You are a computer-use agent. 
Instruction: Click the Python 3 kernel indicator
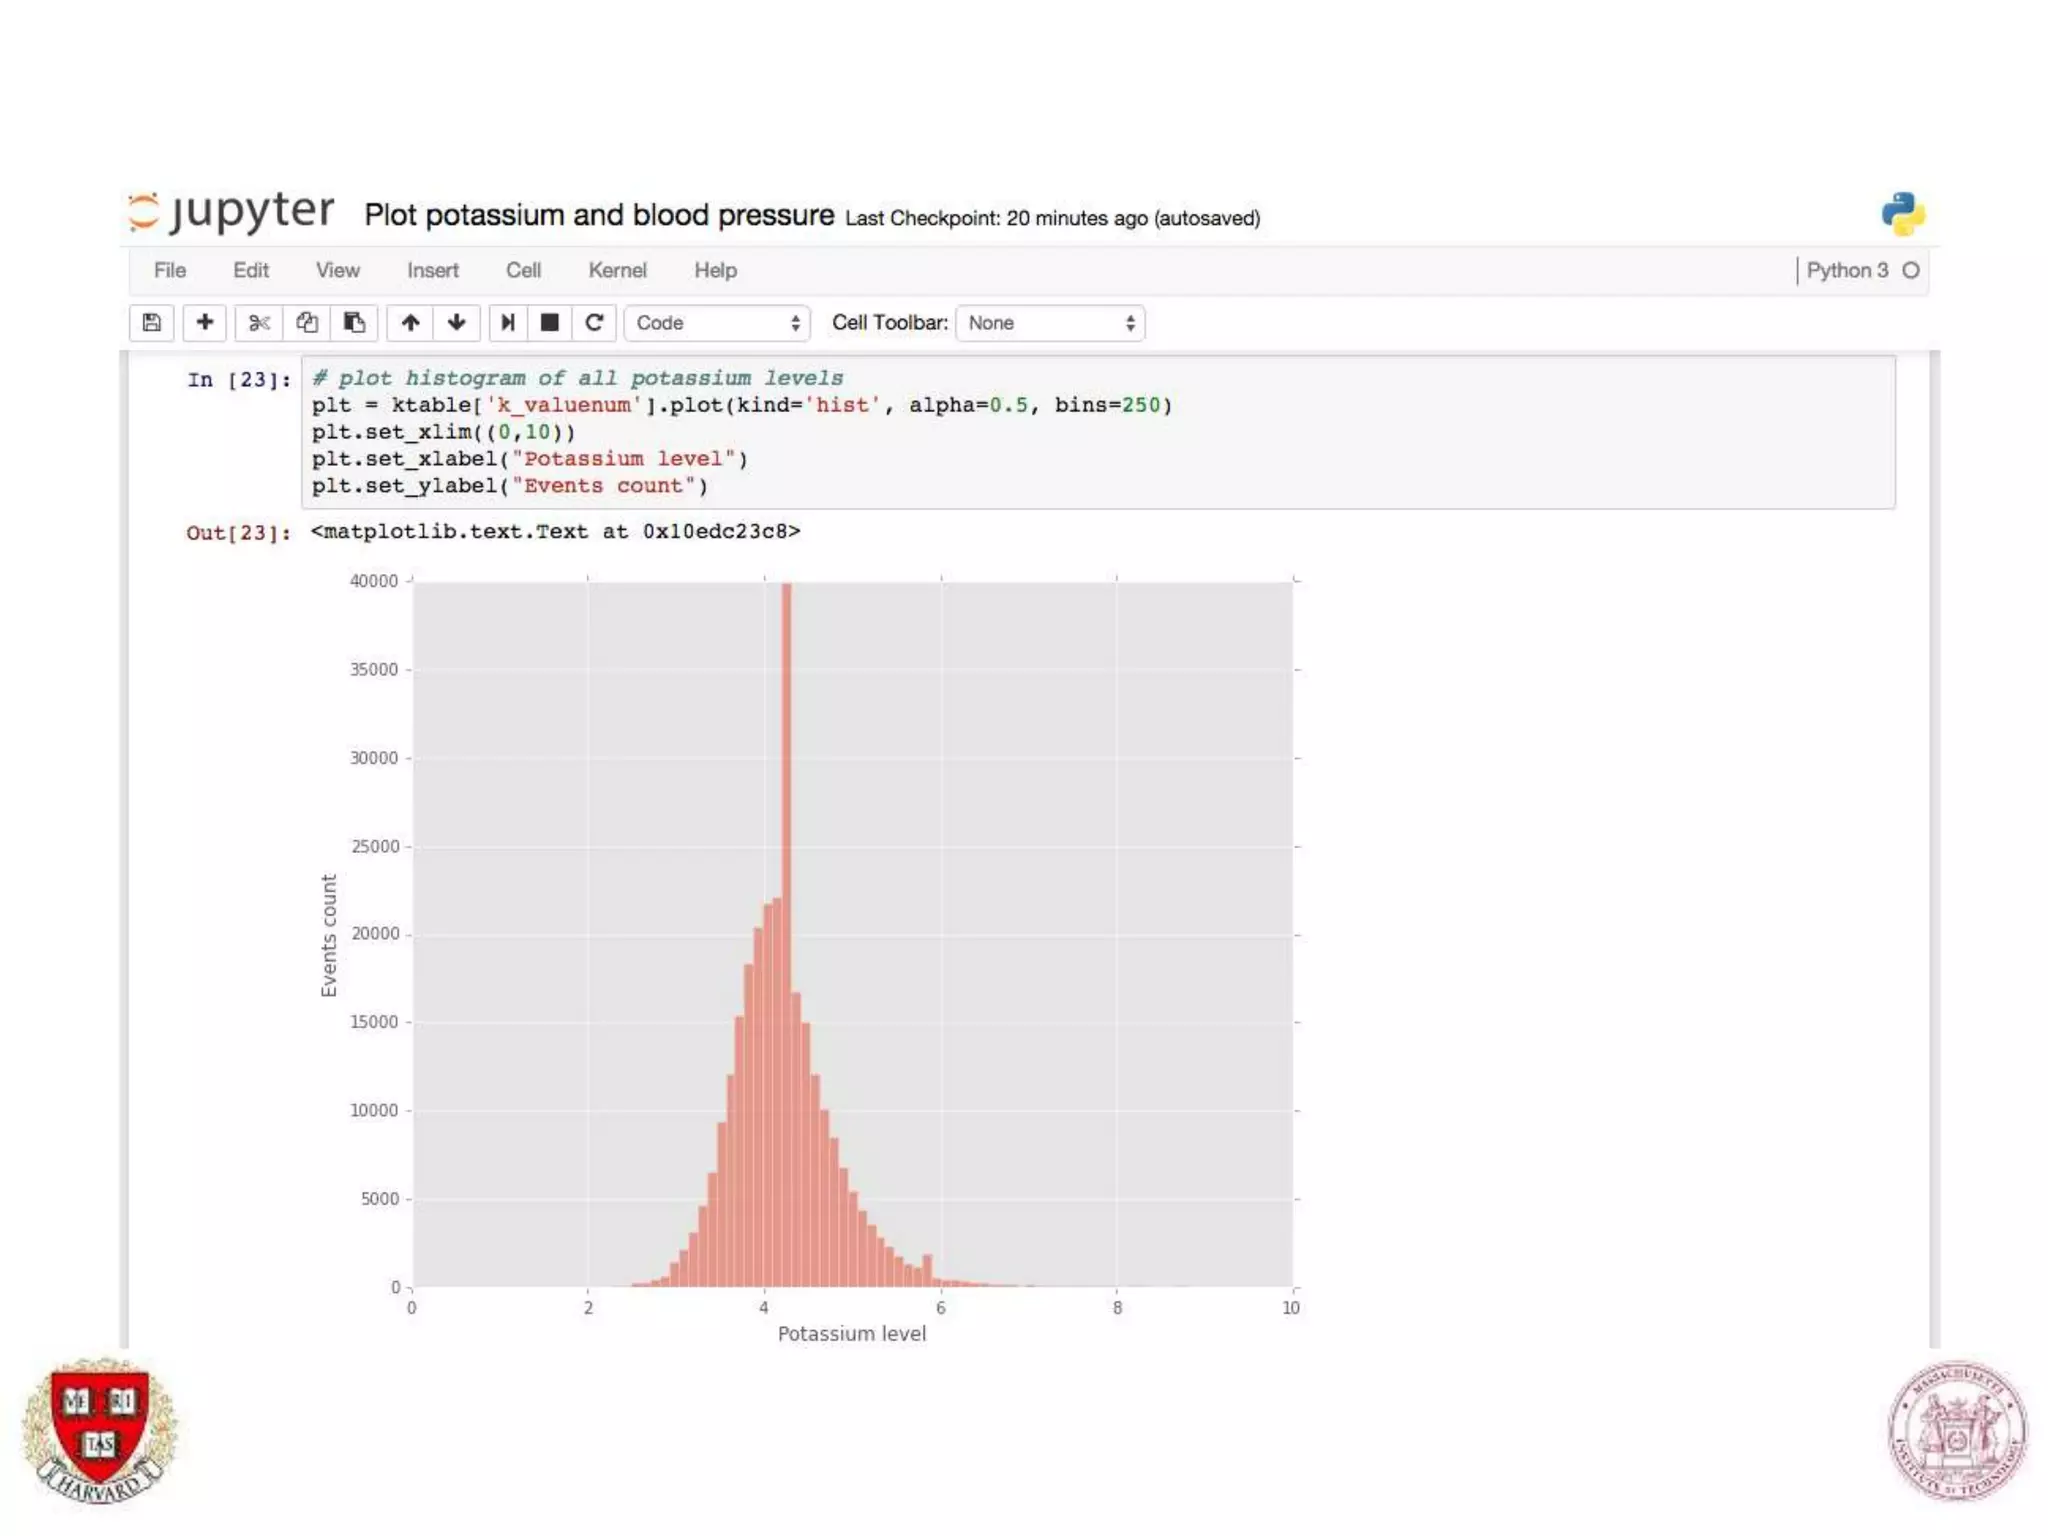point(1847,270)
